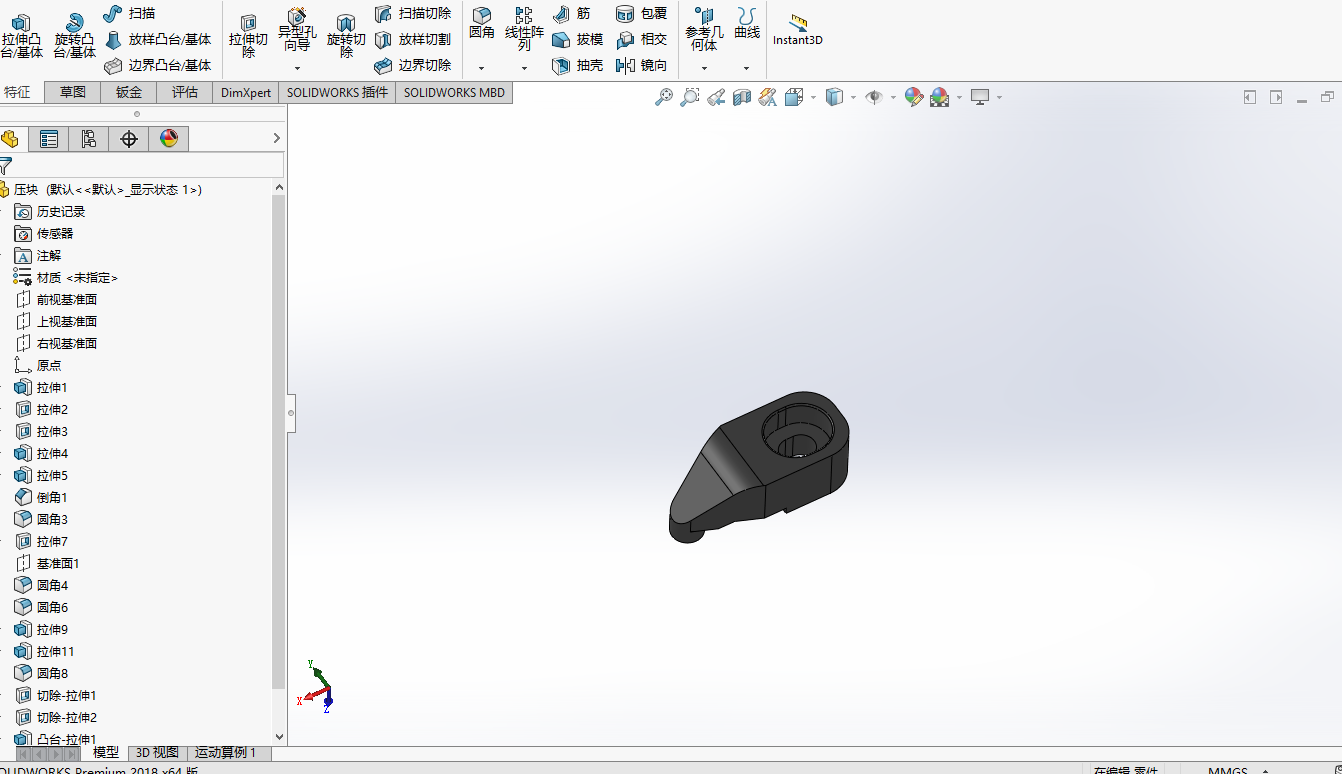Switch to the 评估 evaluate tab
The width and height of the screenshot is (1342, 774).
click(x=185, y=92)
